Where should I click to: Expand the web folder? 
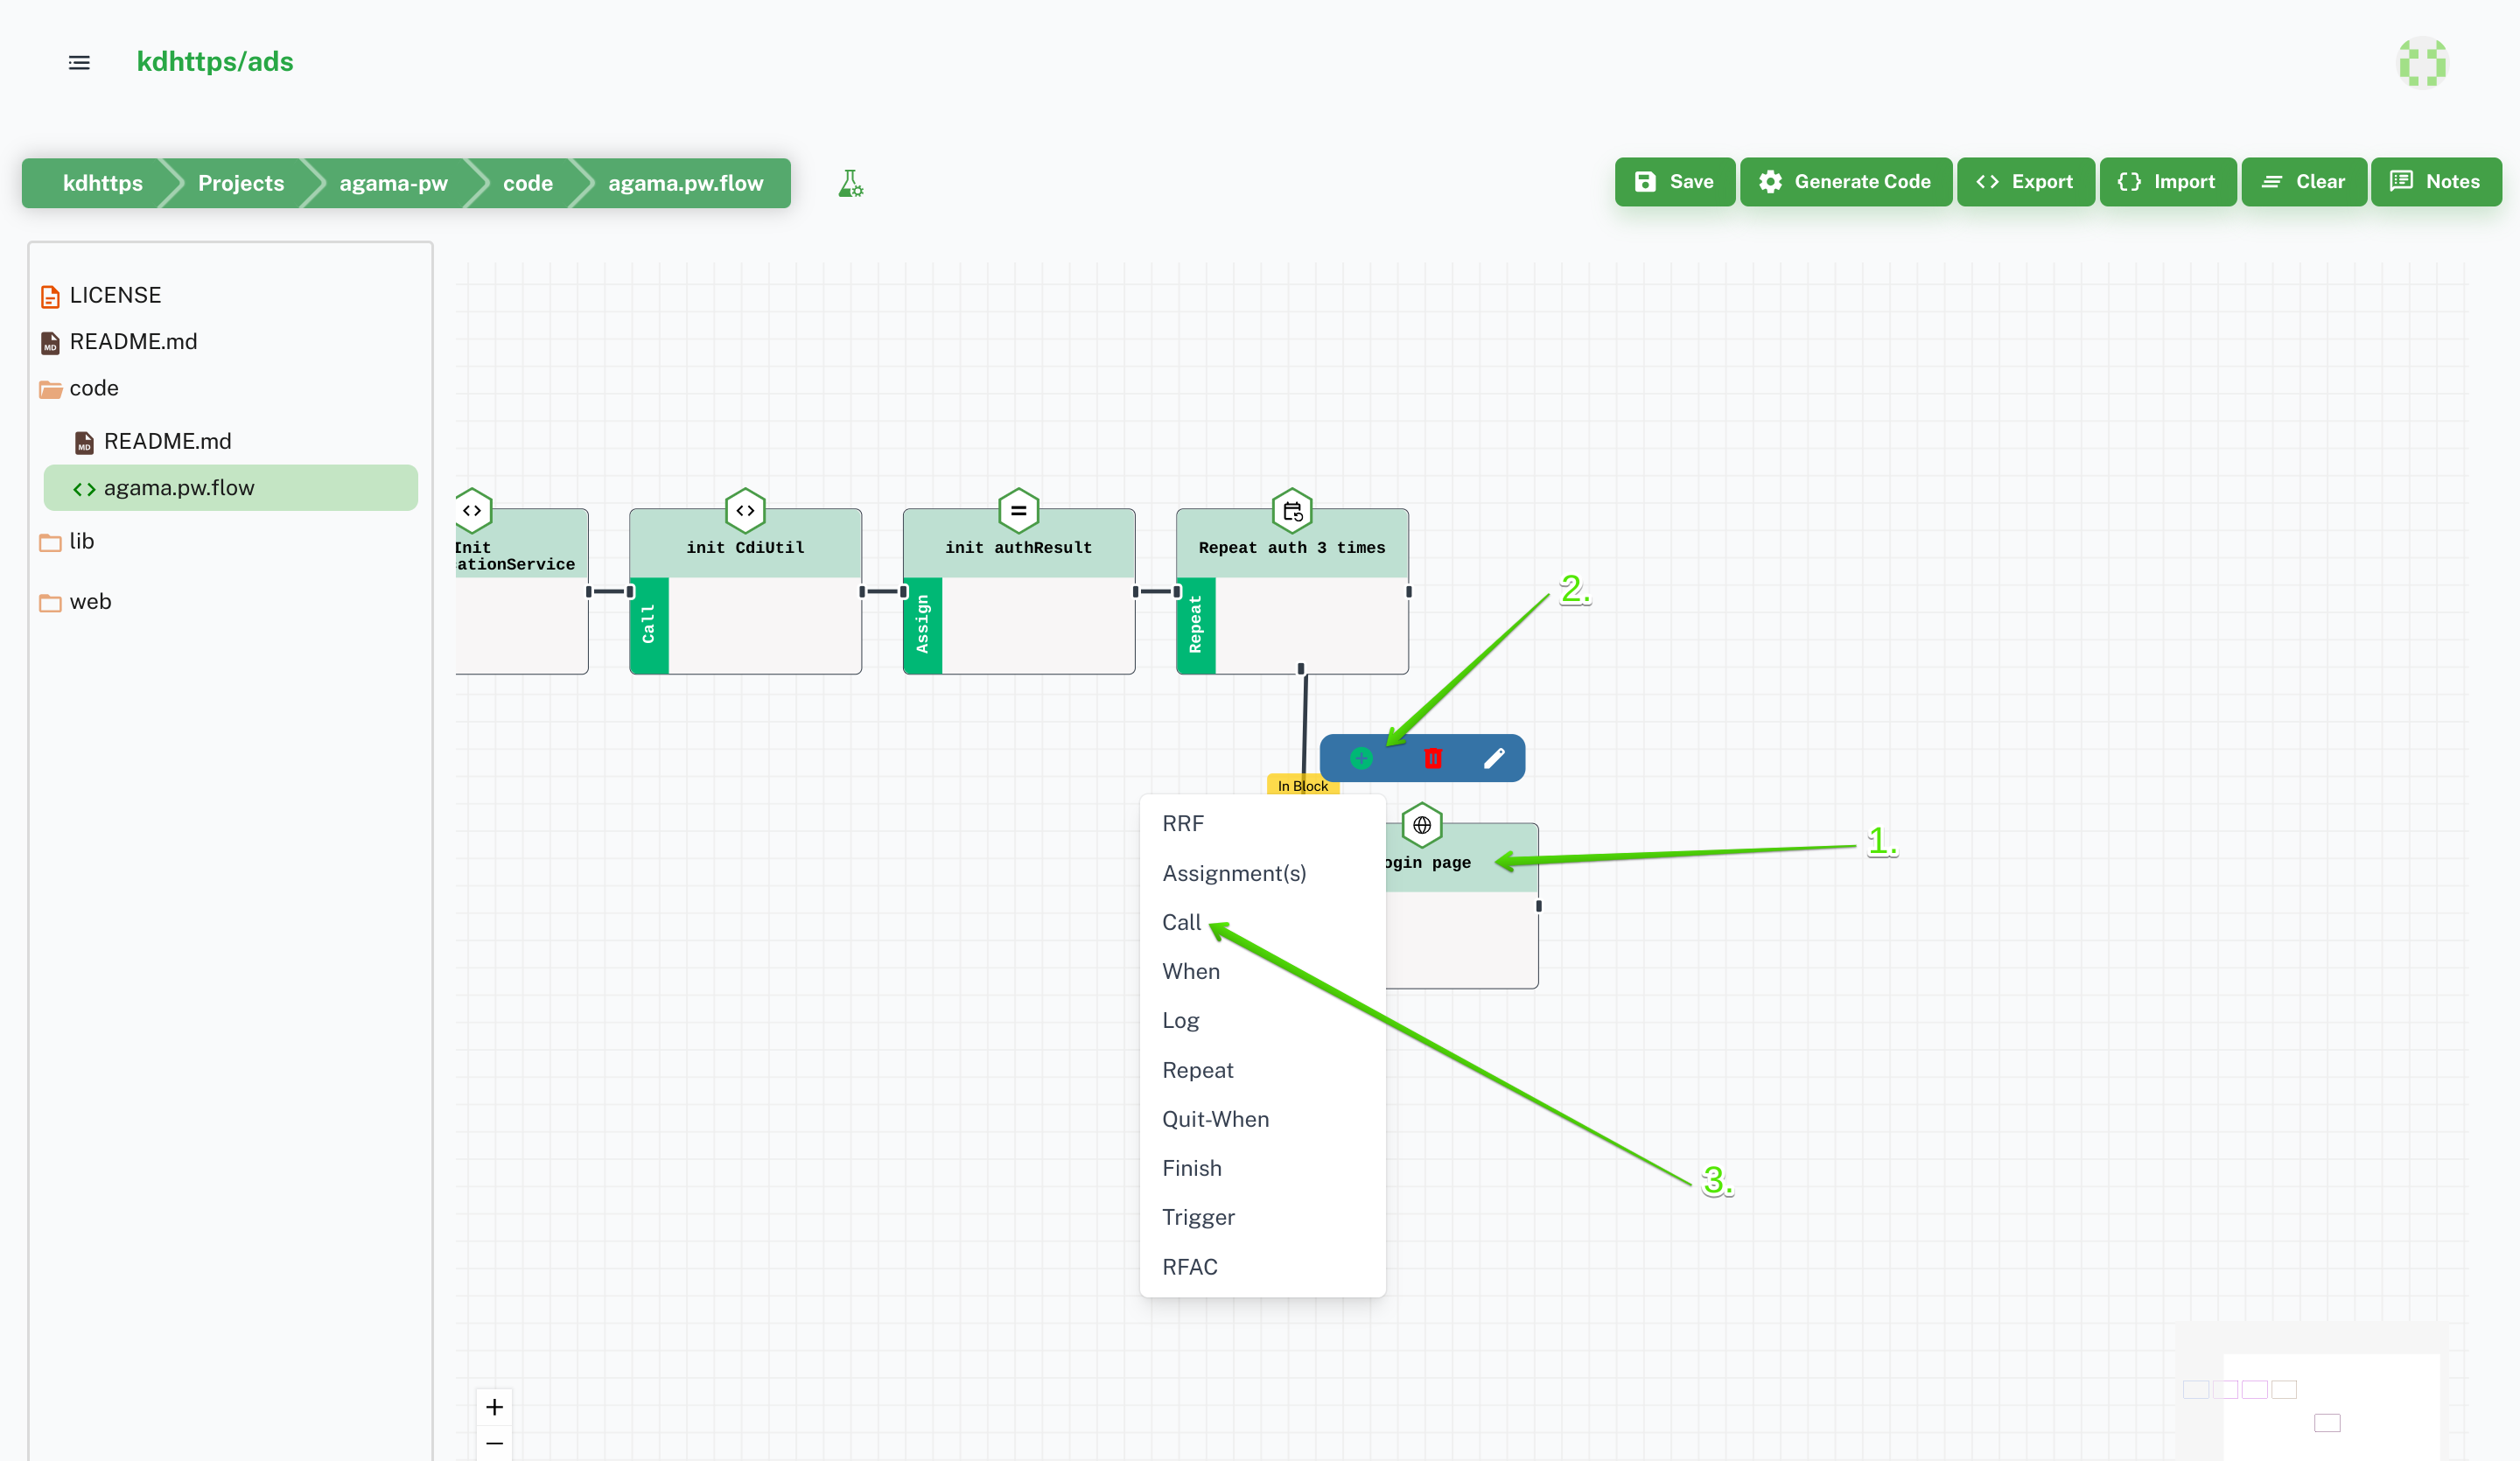pyautogui.click(x=90, y=601)
